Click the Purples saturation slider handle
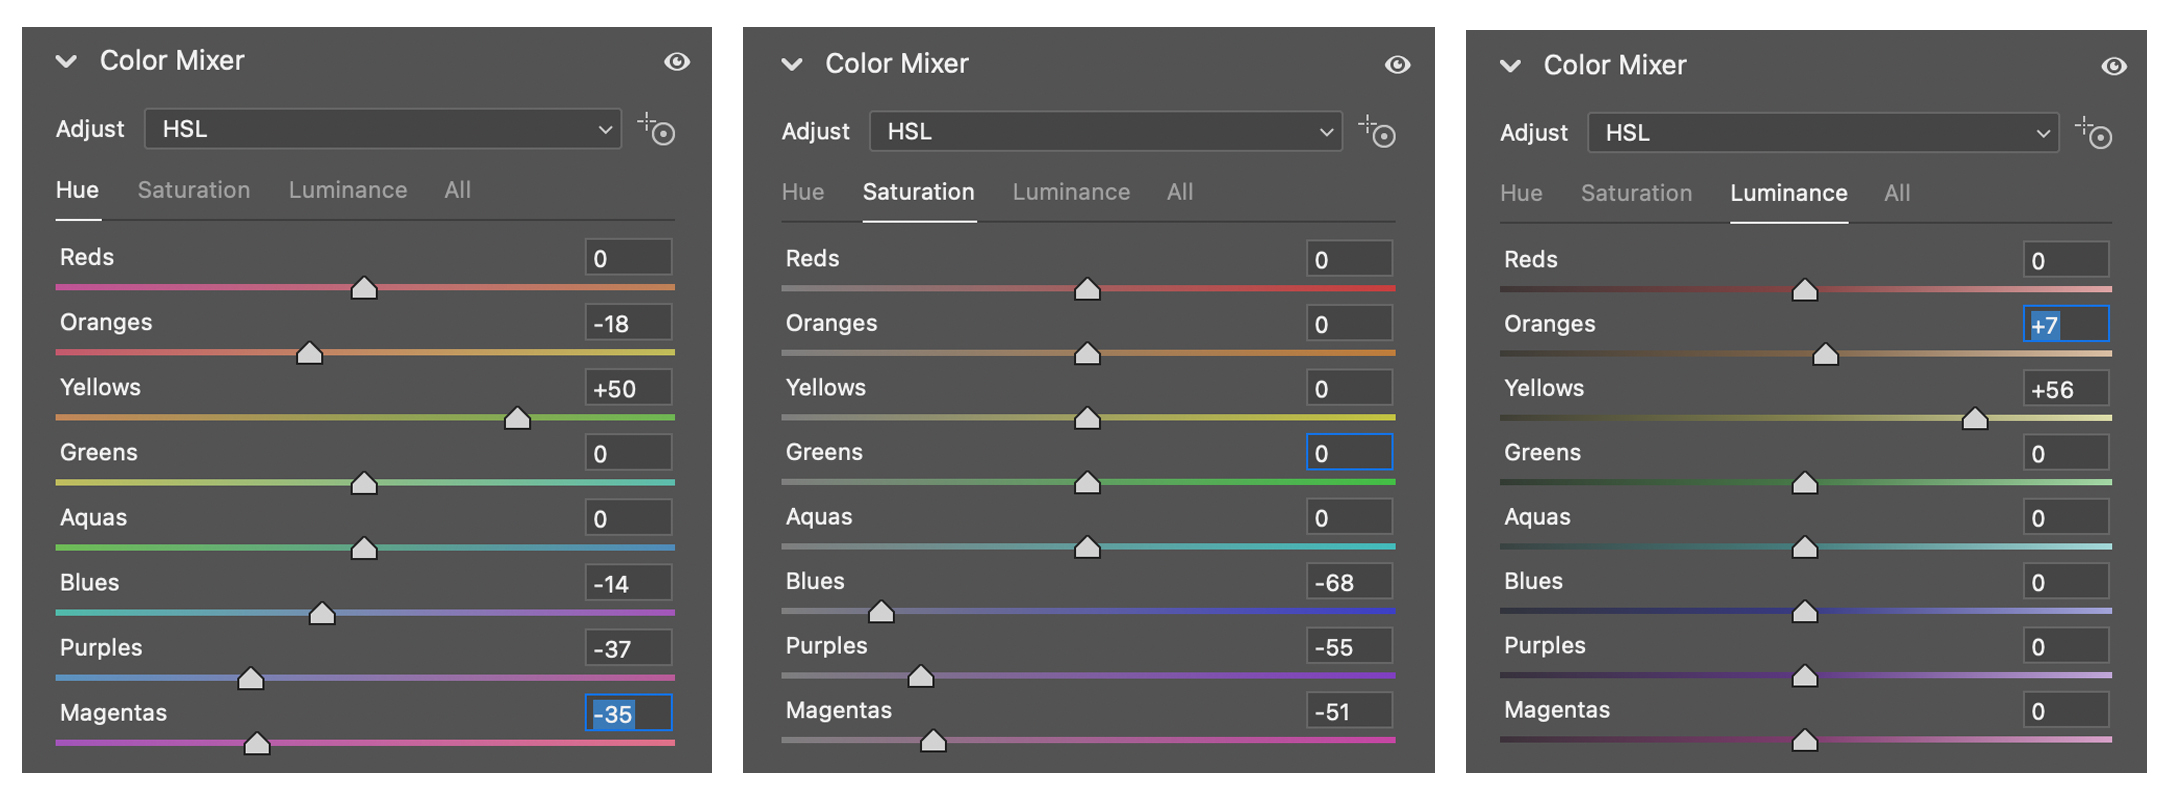This screenshot has height=800, width=2182. coord(921,676)
